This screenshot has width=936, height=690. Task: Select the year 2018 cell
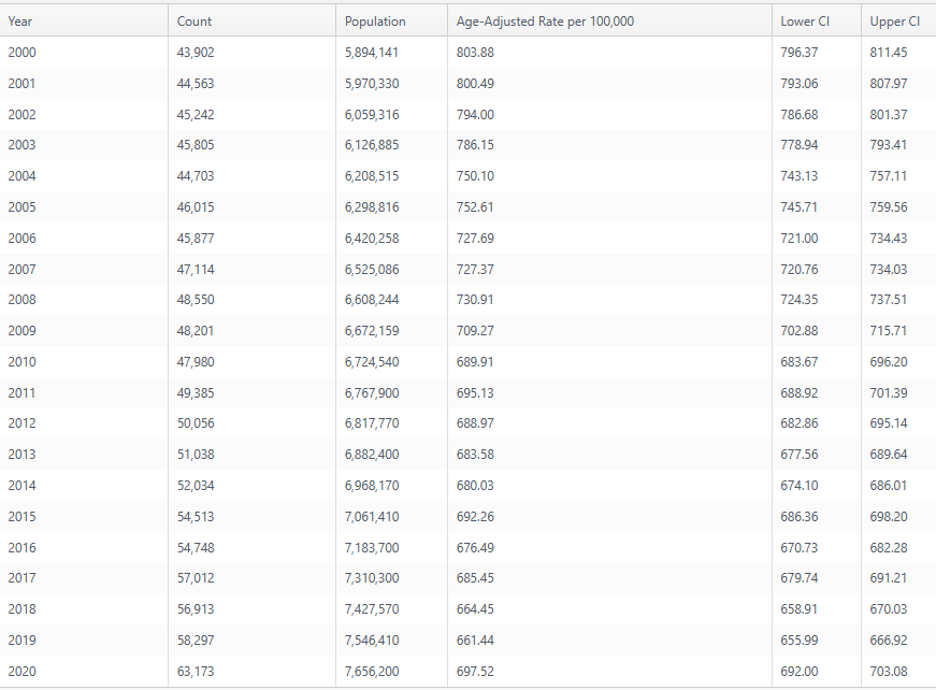22,609
